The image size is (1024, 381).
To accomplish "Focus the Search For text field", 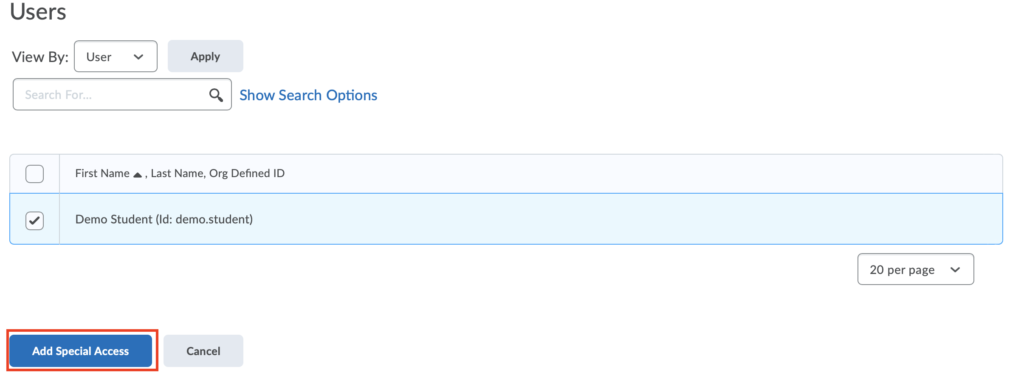I will pos(122,95).
